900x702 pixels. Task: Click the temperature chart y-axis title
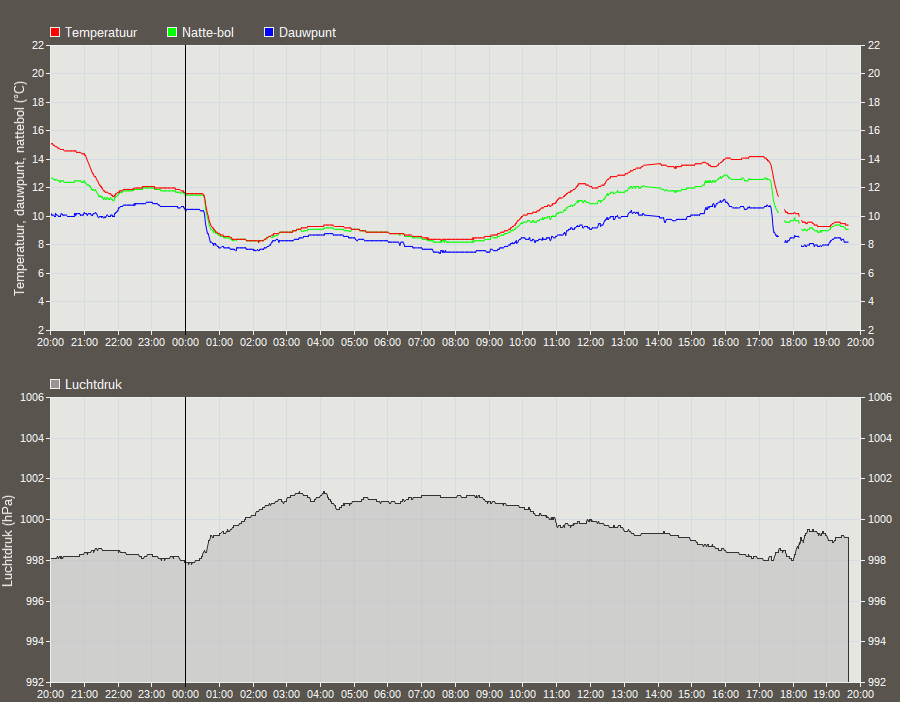point(19,188)
